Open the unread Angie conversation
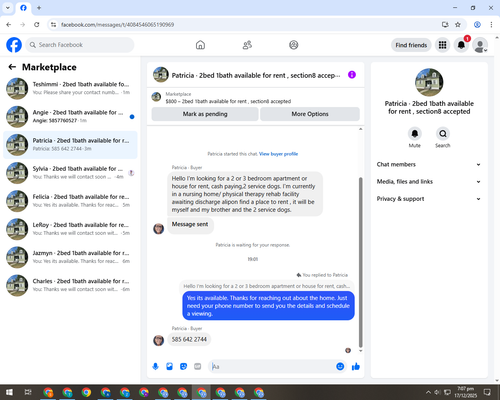500x400 pixels. click(70, 117)
